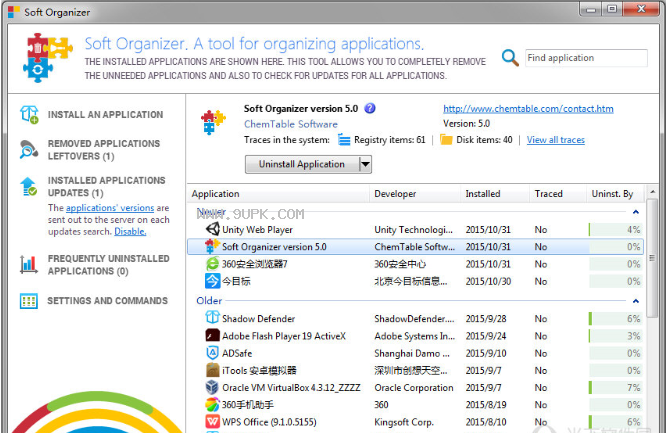Image resolution: width=666 pixels, height=433 pixels.
Task: Click the Settings and Commands grid icon
Action: 28,301
